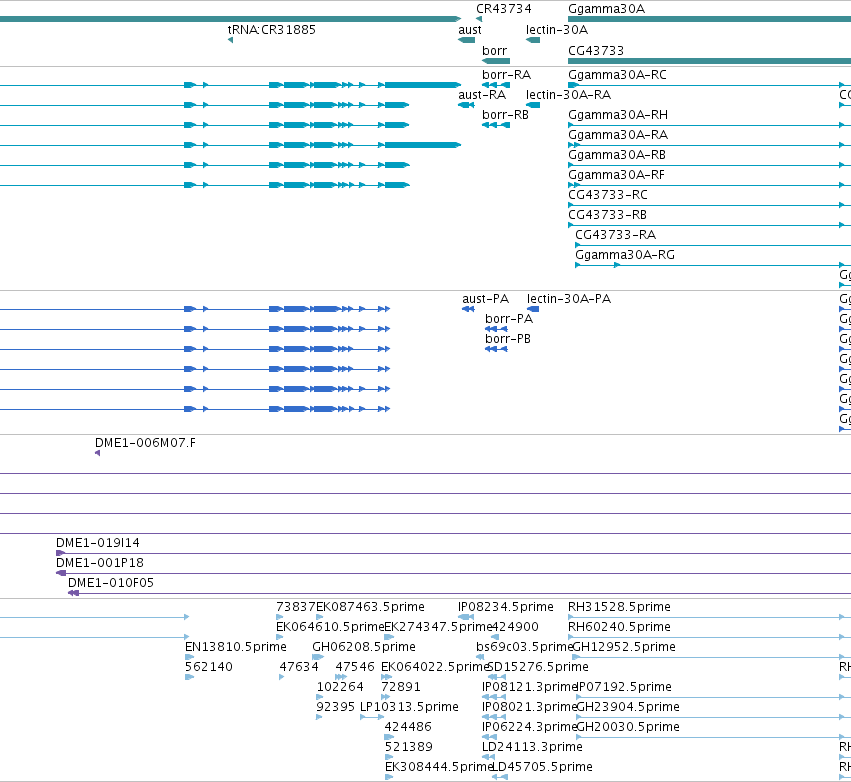
Task: Select the lectin-30A-RA transcript label
Action: (x=568, y=94)
